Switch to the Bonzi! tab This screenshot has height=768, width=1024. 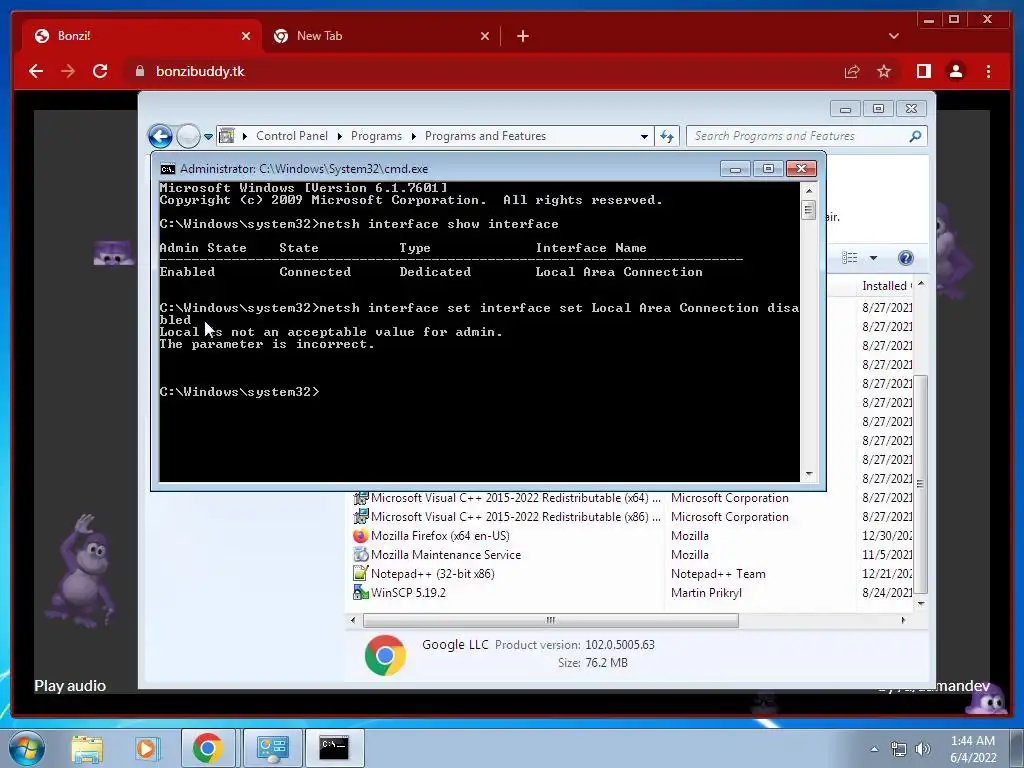(140, 36)
